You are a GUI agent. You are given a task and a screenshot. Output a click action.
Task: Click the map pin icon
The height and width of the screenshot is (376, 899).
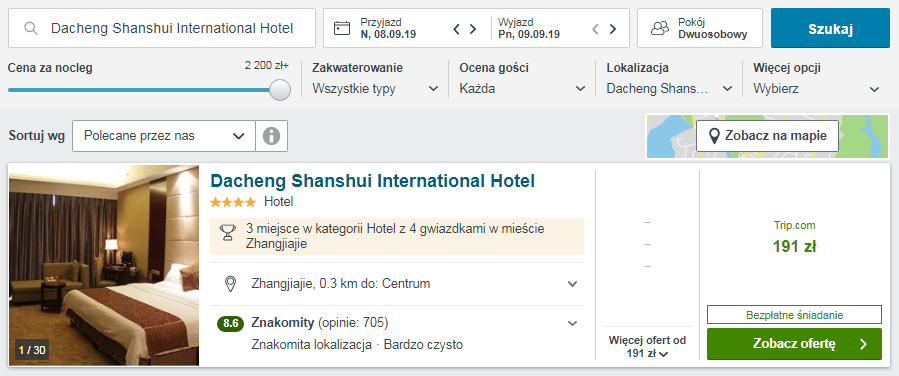click(714, 136)
